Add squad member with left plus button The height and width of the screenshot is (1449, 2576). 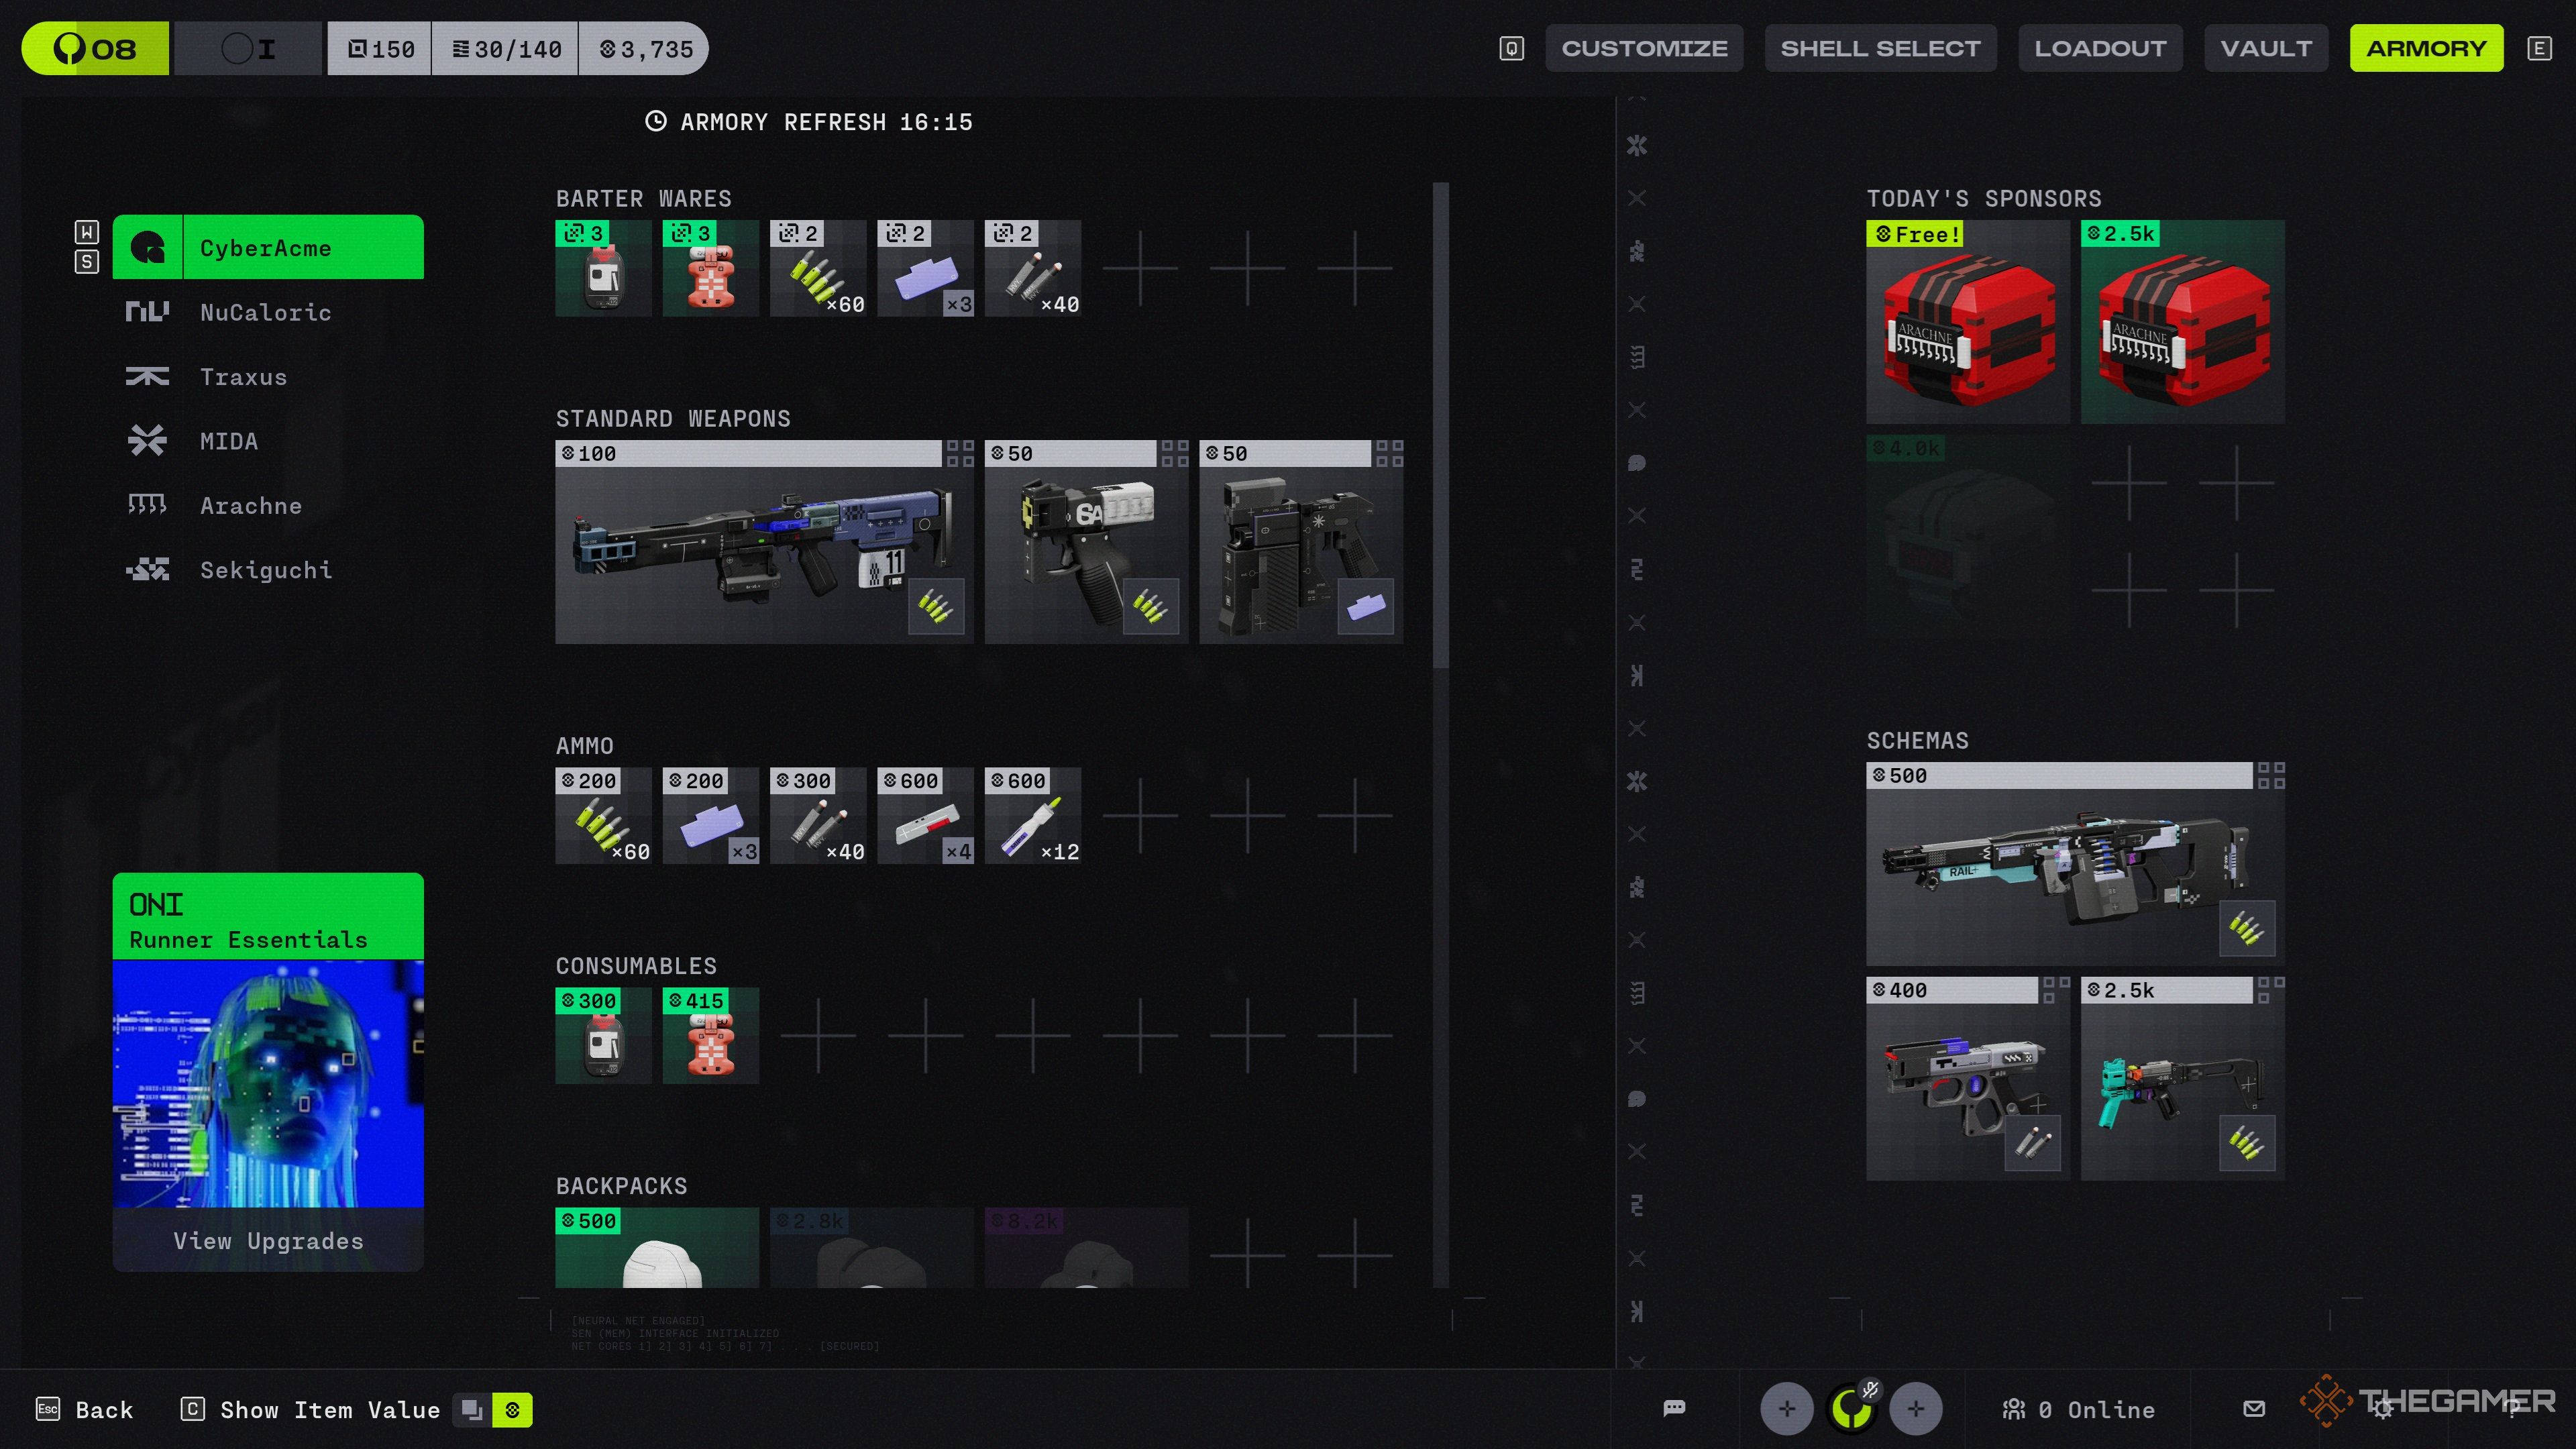(x=1786, y=1409)
